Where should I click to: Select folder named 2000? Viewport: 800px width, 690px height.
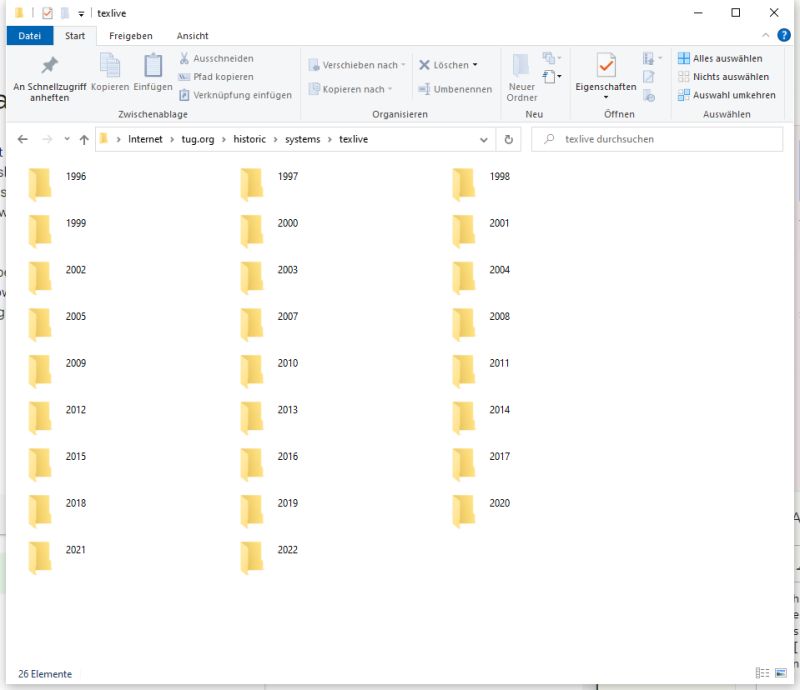point(269,230)
